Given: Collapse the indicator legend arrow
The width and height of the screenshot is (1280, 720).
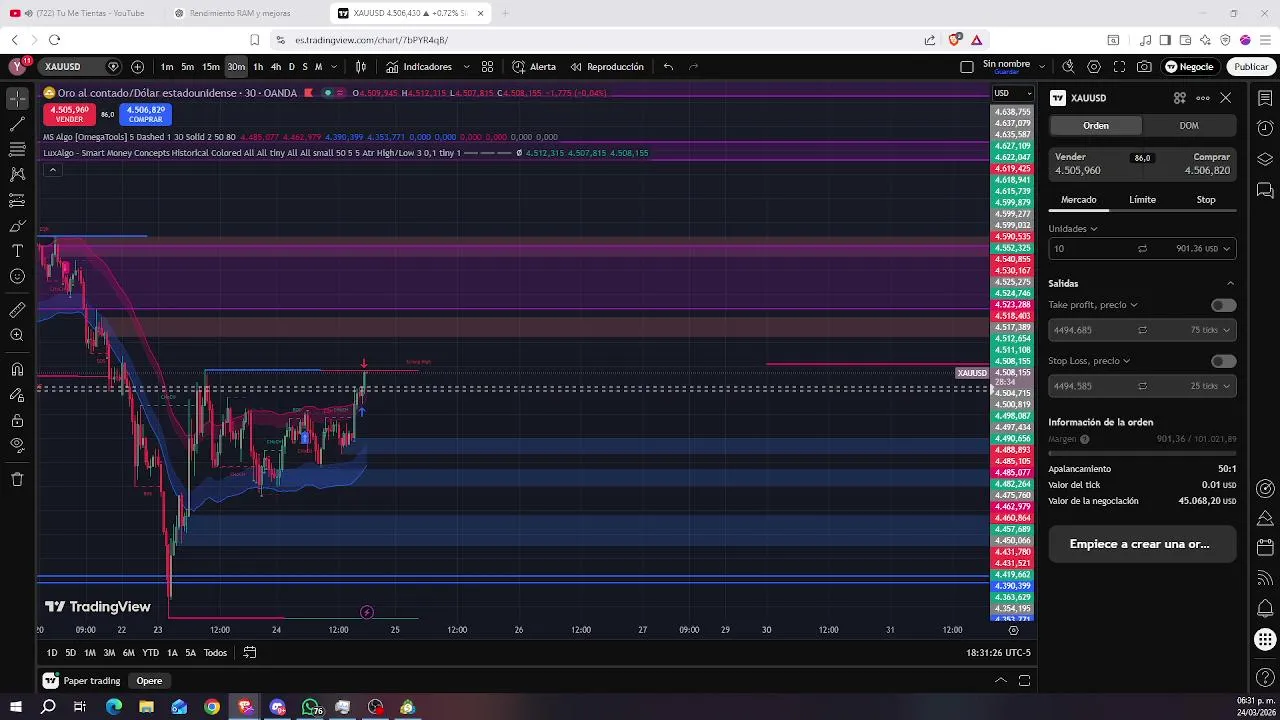Looking at the screenshot, I should tap(52, 170).
